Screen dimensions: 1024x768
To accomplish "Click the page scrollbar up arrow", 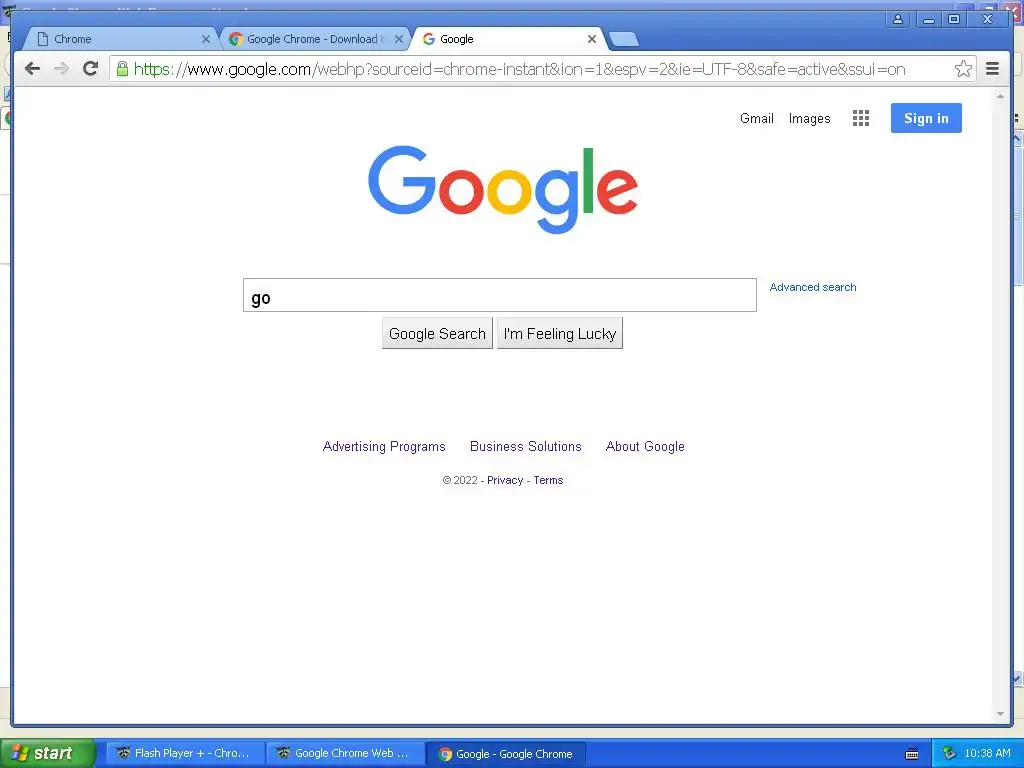I will (1000, 97).
